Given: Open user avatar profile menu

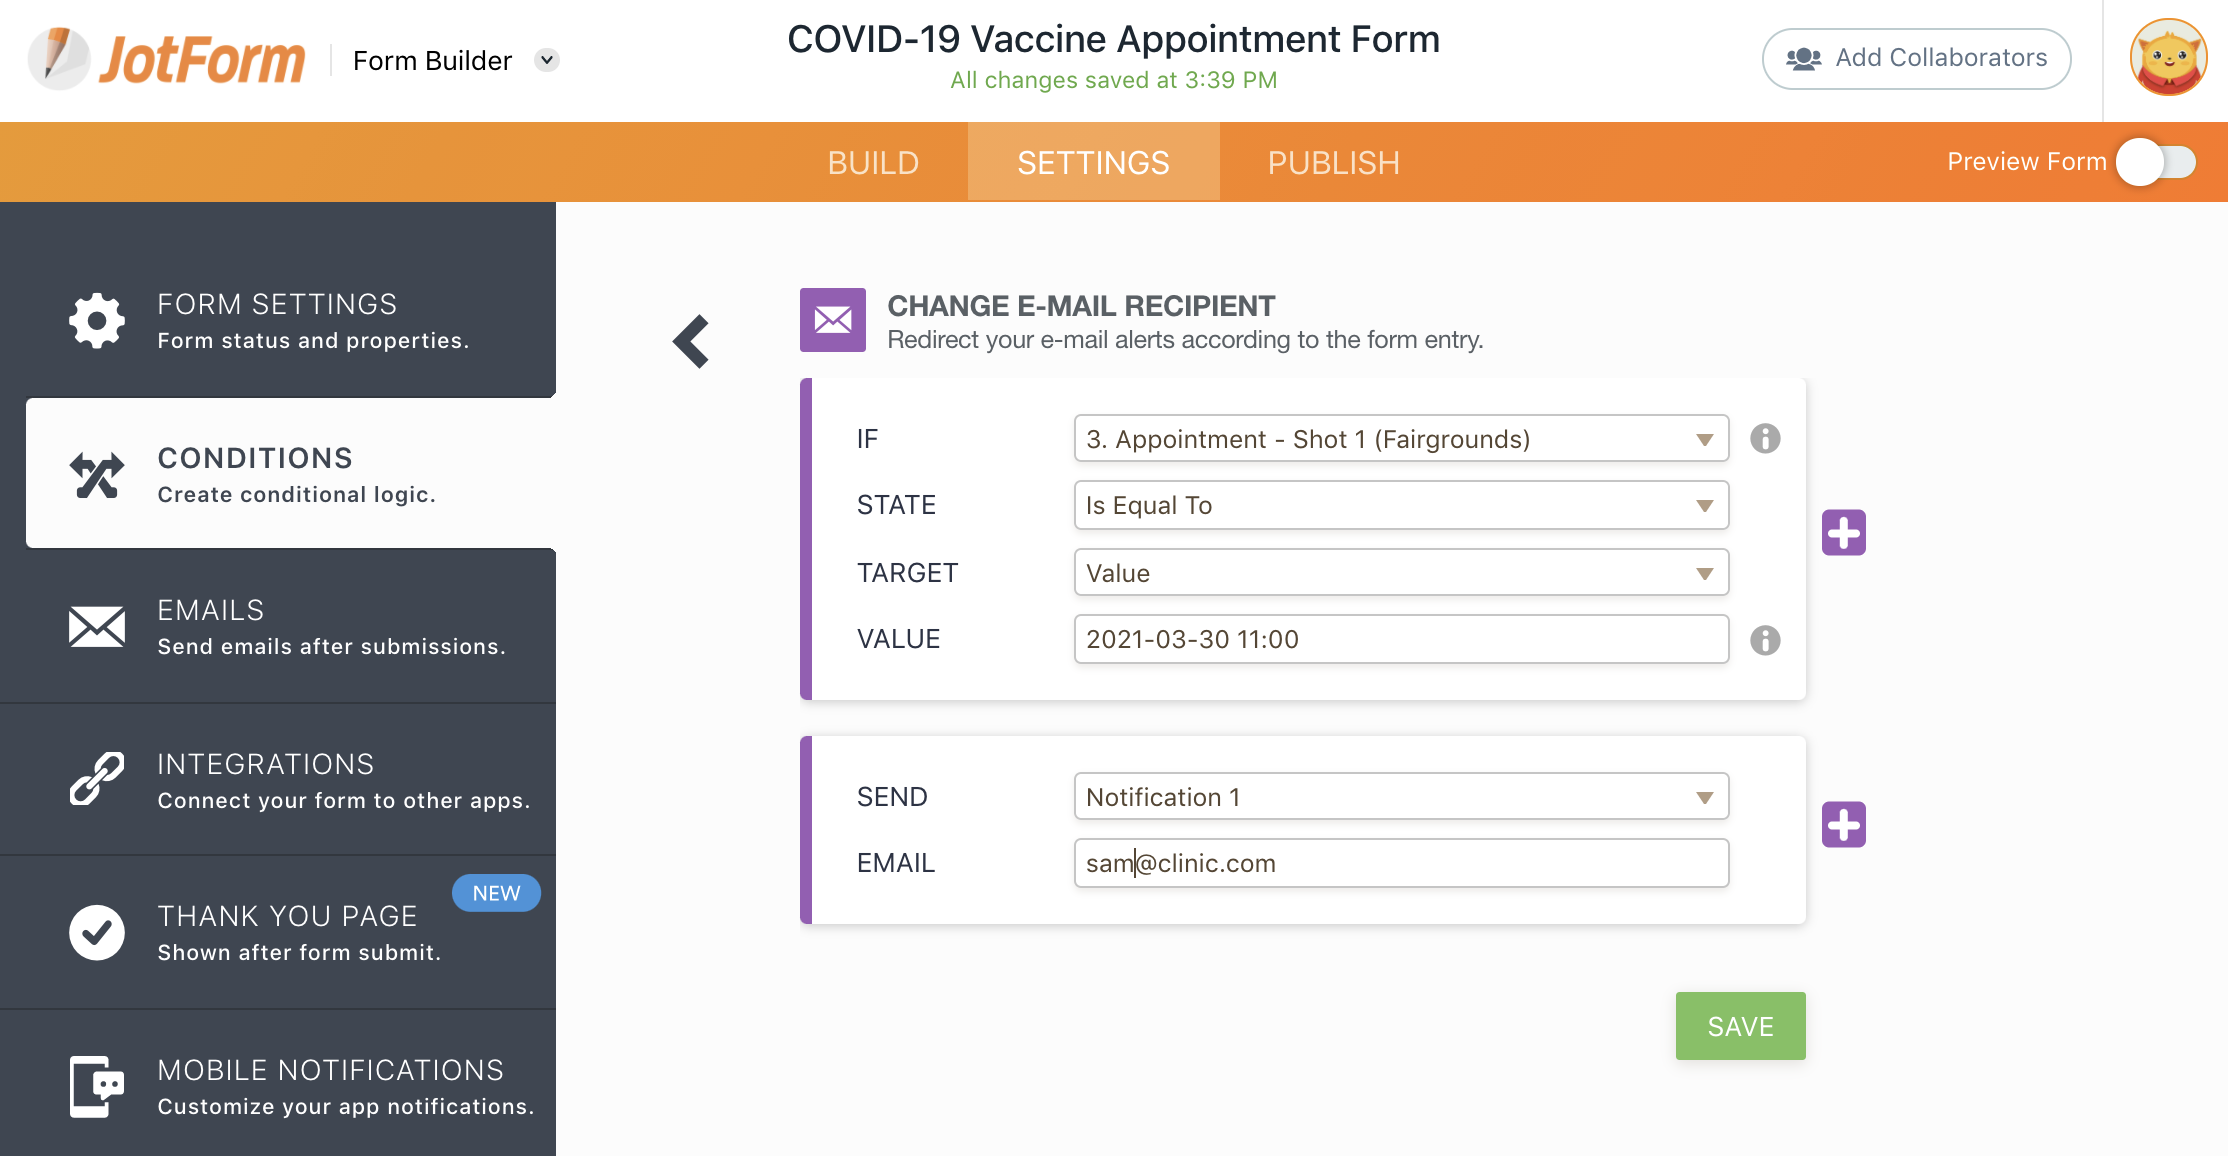Looking at the screenshot, I should (2168, 58).
